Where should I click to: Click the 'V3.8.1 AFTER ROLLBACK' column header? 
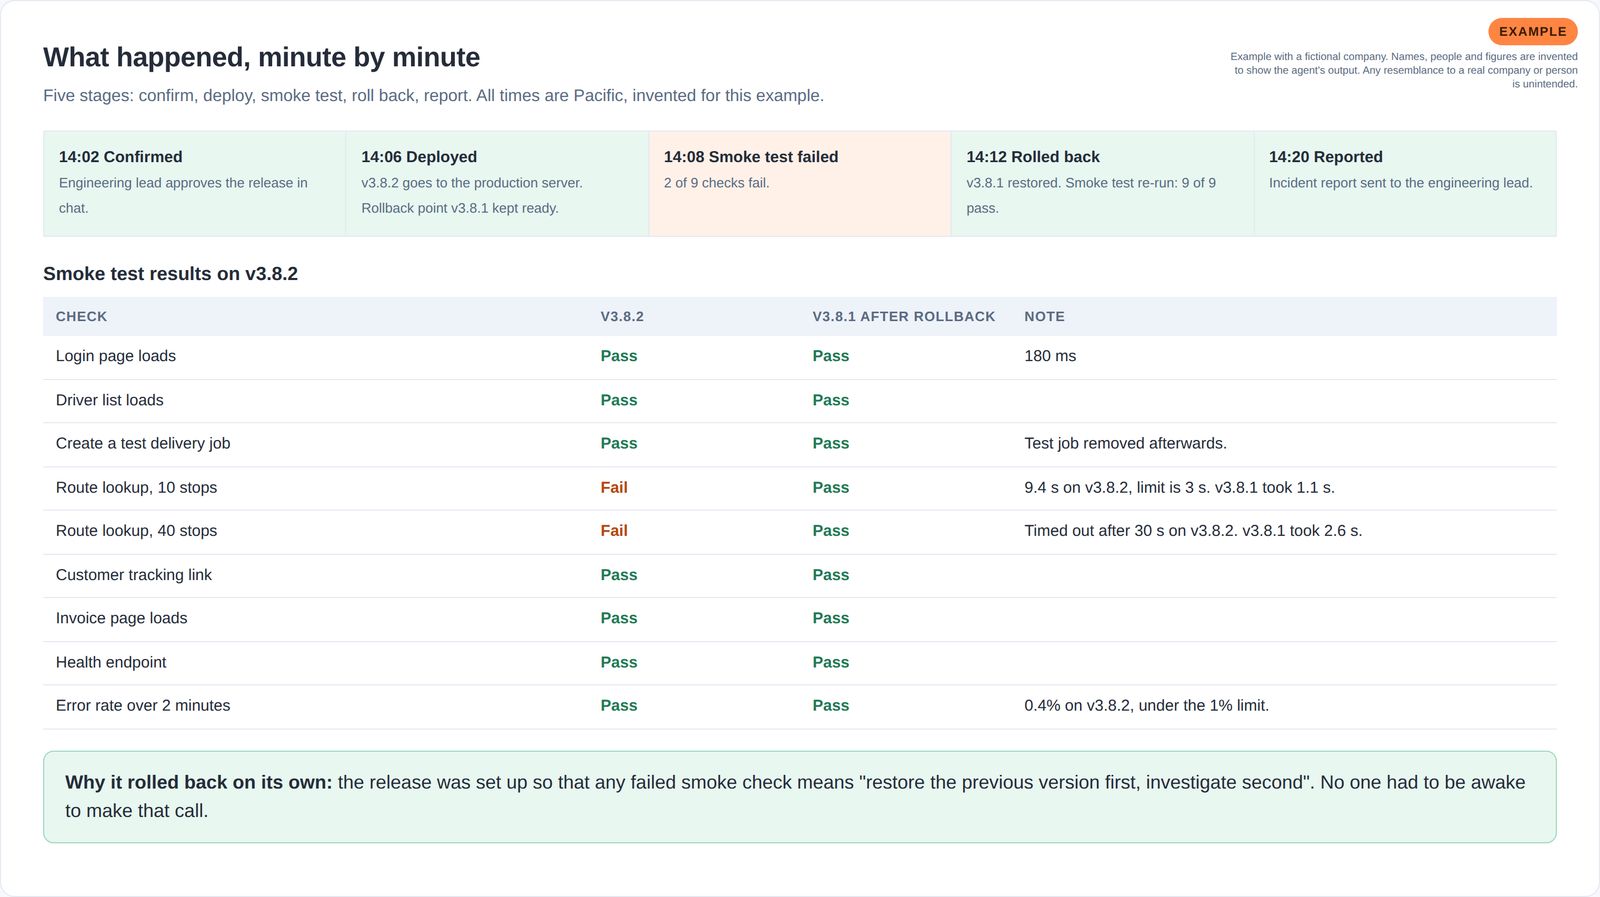point(904,316)
